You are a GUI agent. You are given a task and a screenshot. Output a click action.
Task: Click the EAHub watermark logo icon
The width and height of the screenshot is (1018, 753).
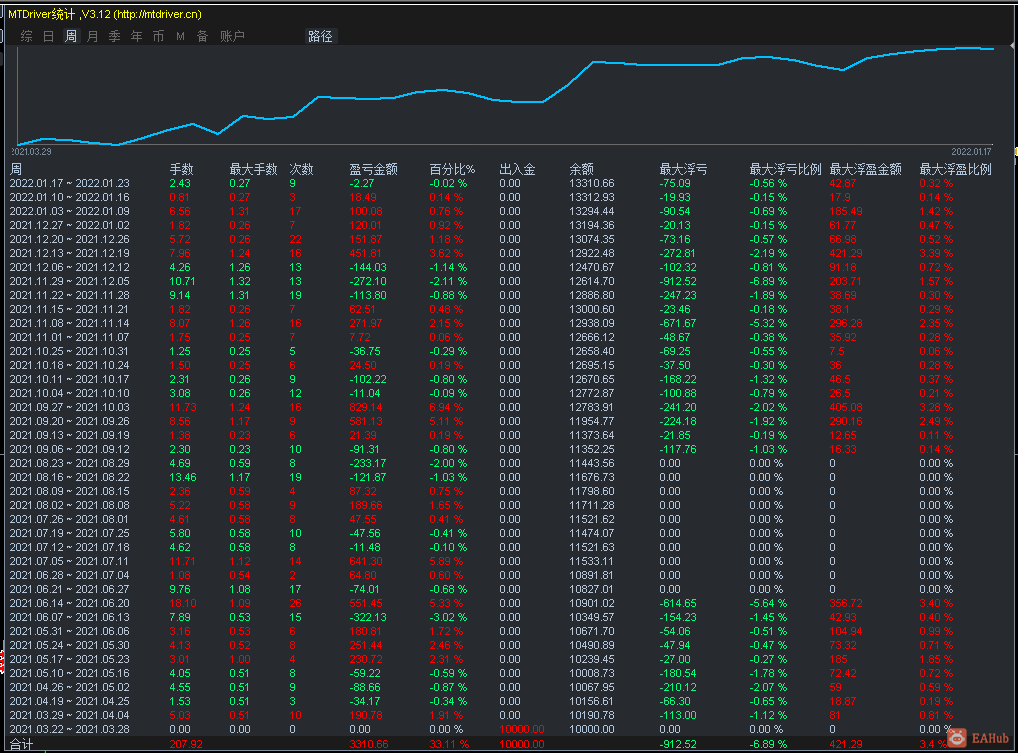(x=957, y=737)
